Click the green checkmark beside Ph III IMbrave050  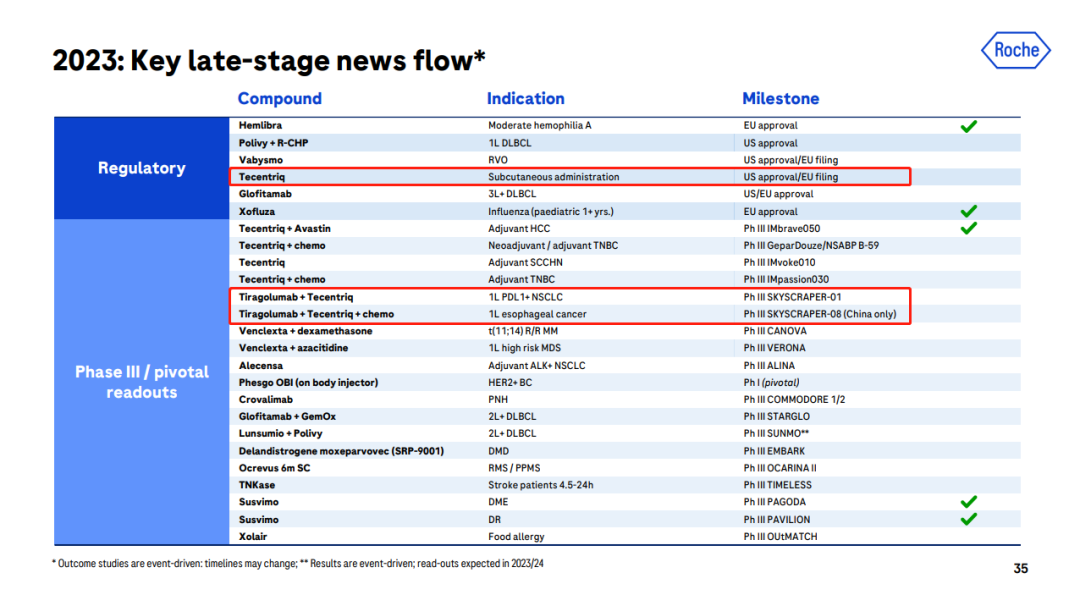point(968,228)
